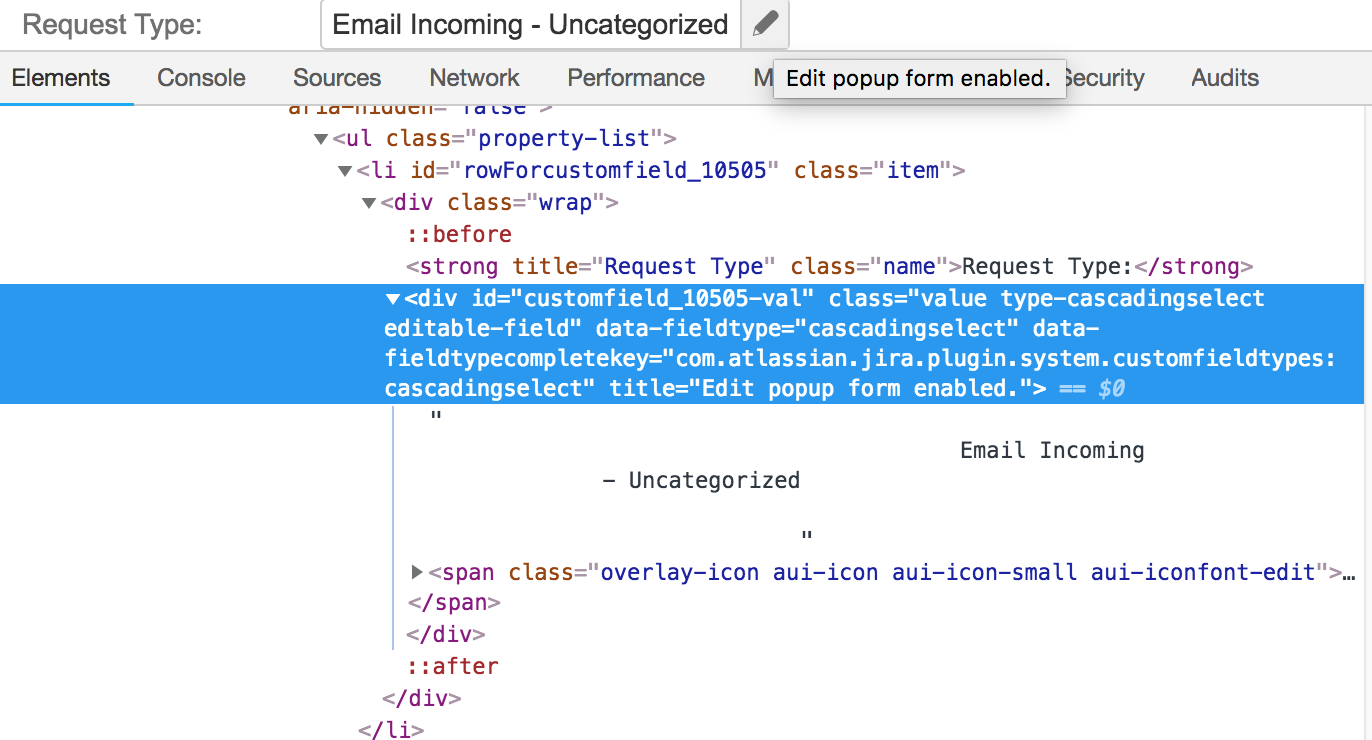Select the closing li tag in the tree

[x=392, y=730]
